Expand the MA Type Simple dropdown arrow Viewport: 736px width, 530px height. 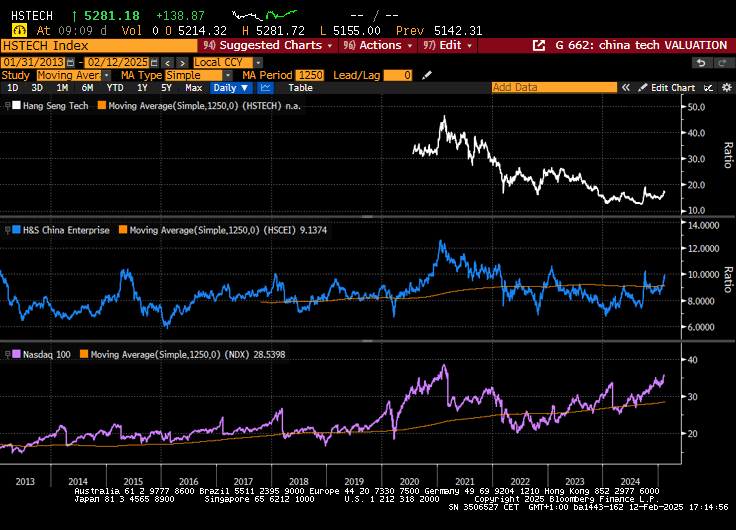click(228, 75)
